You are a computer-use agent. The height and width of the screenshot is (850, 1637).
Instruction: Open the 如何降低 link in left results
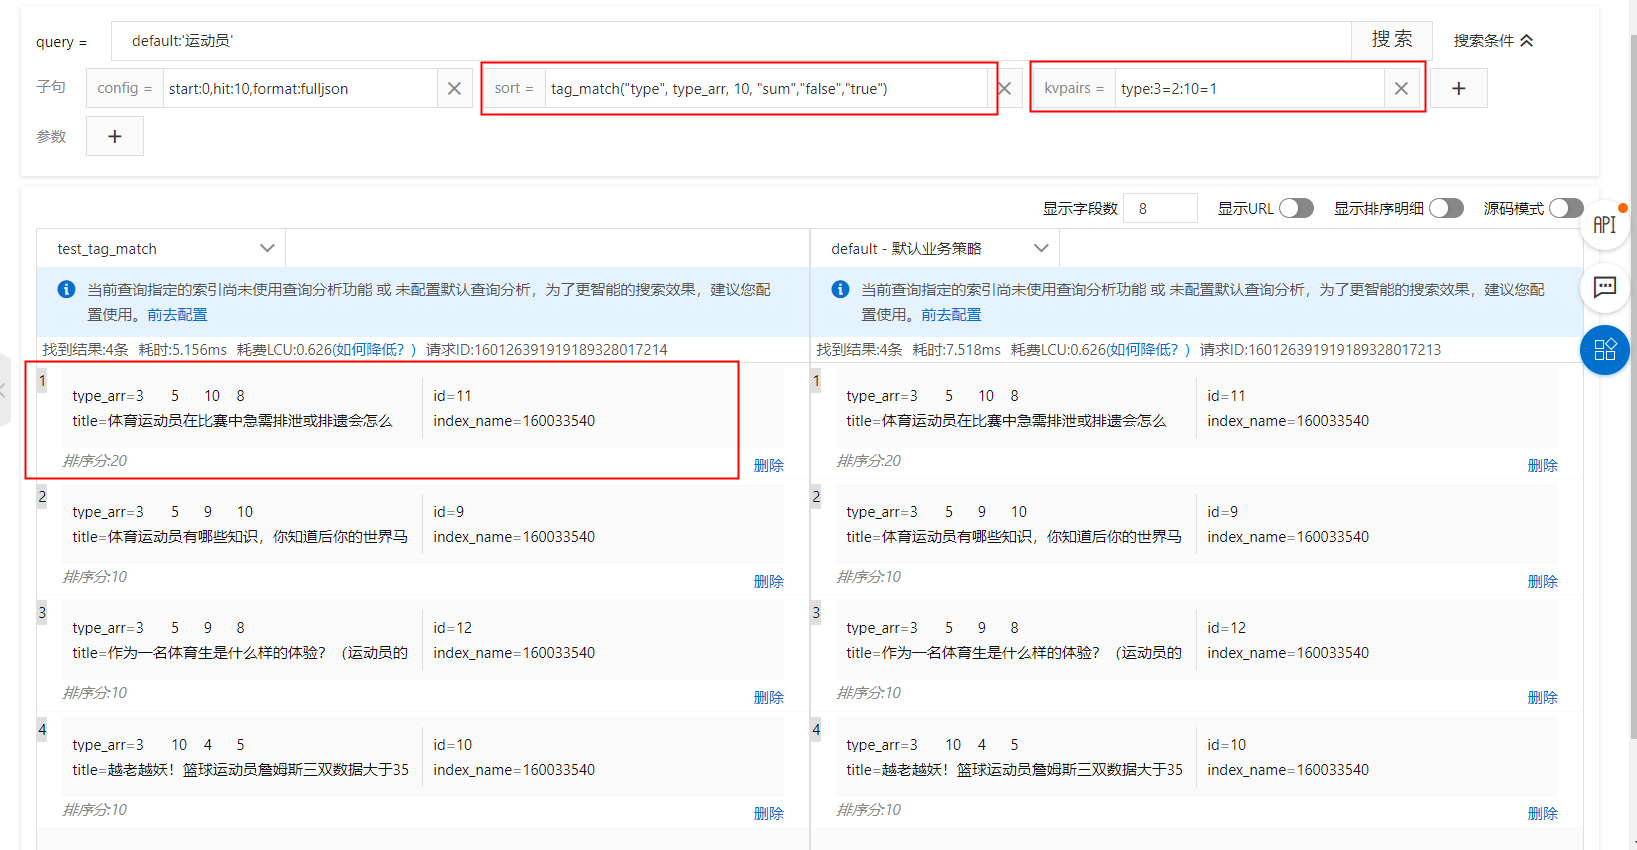[x=370, y=349]
